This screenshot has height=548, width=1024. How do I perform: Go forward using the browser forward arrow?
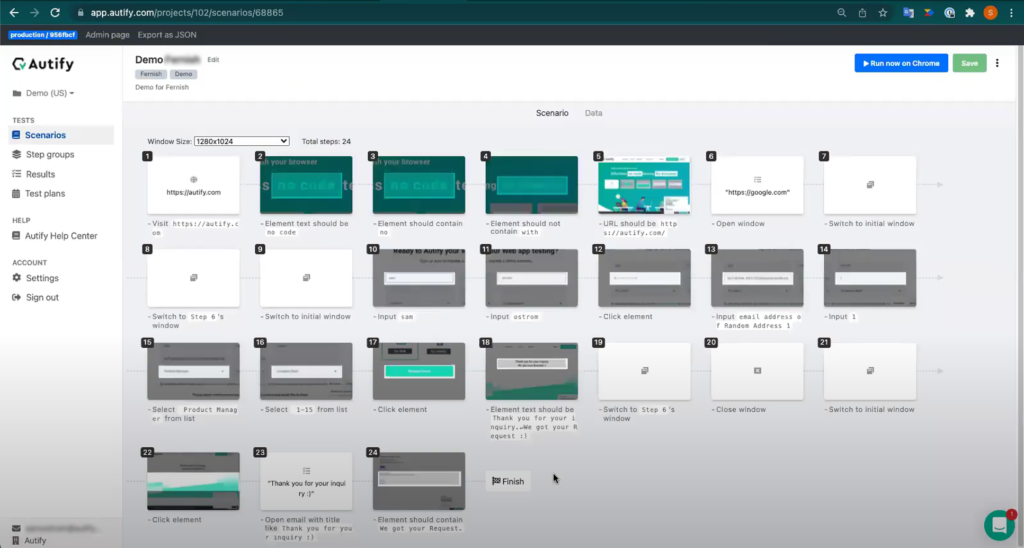pyautogui.click(x=35, y=12)
